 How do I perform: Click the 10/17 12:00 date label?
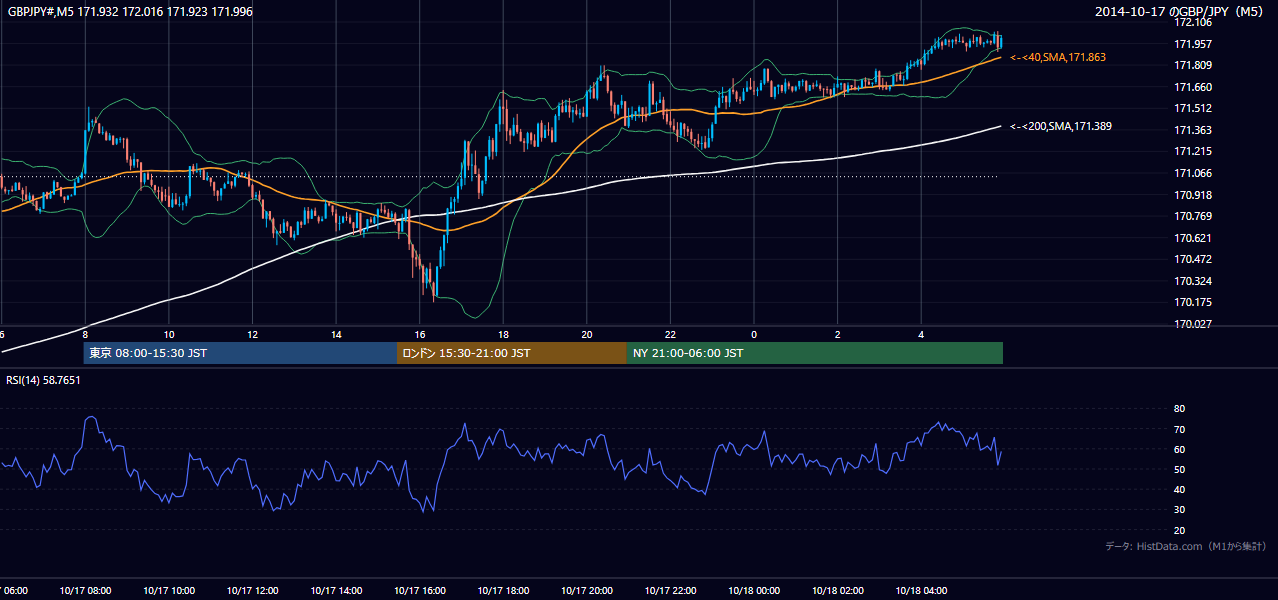point(252,591)
